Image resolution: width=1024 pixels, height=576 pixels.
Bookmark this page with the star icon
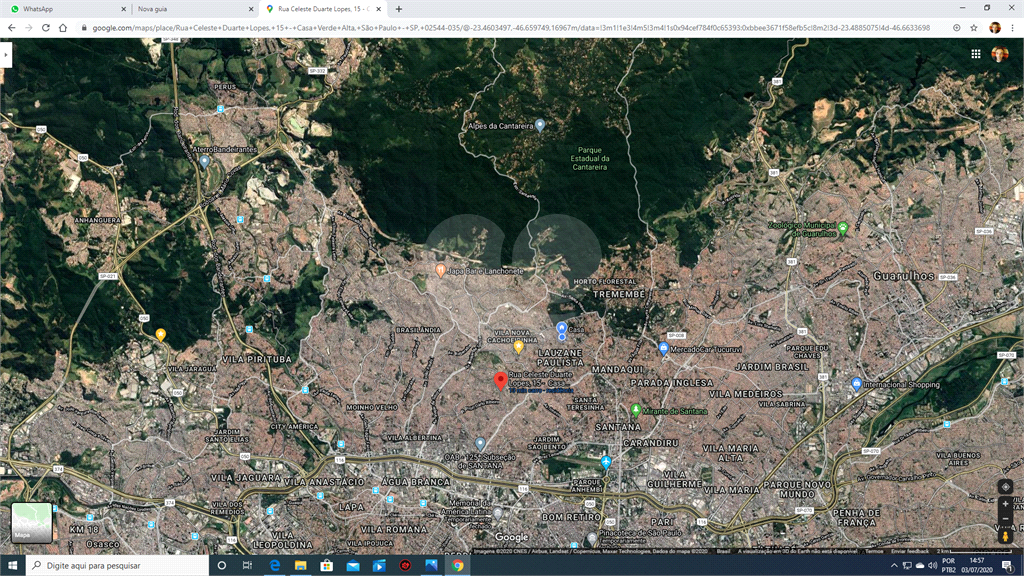click(x=974, y=28)
